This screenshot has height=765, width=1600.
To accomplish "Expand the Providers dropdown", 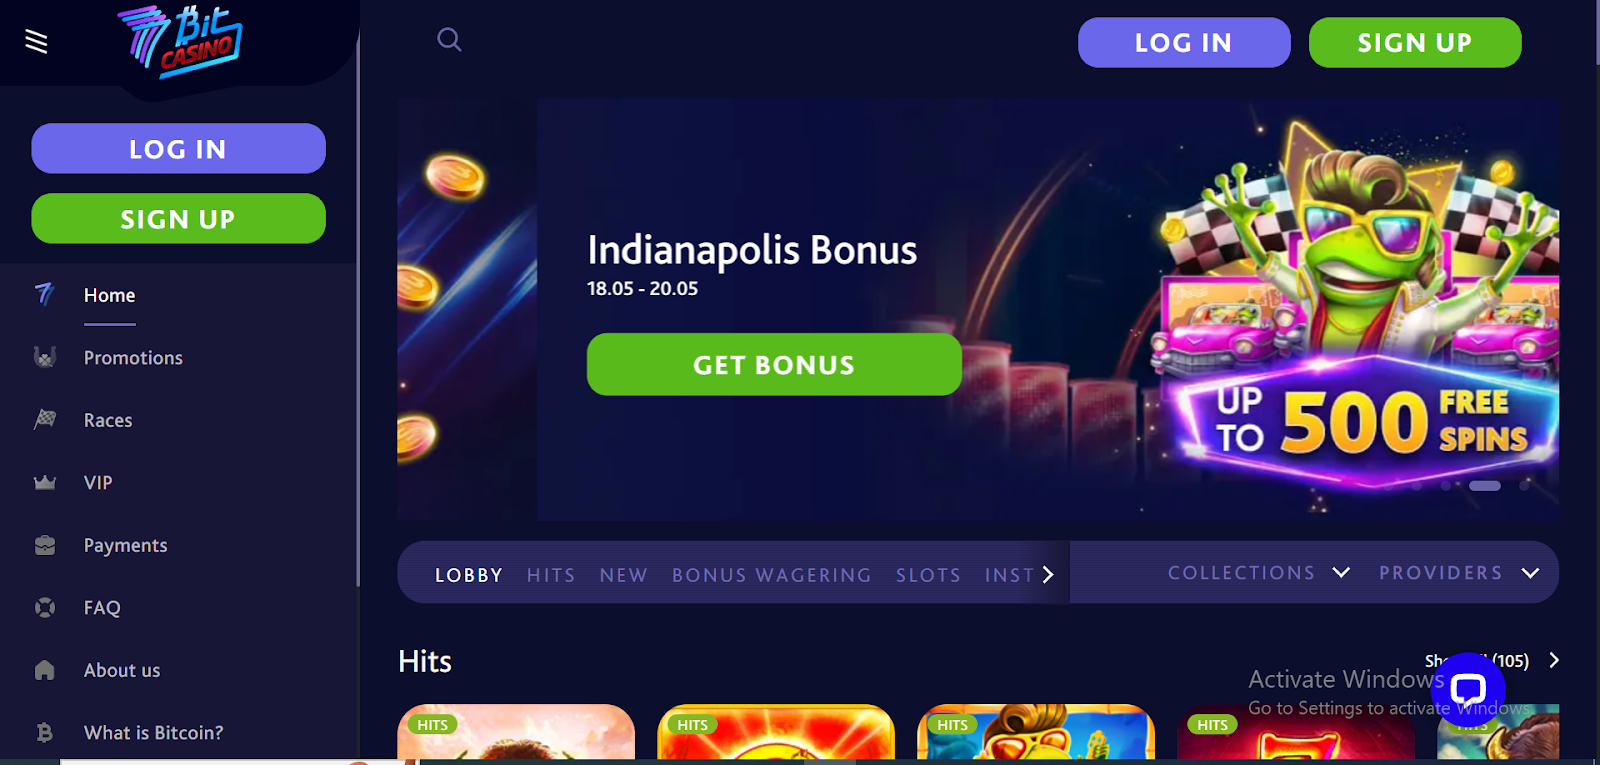I will tap(1459, 573).
